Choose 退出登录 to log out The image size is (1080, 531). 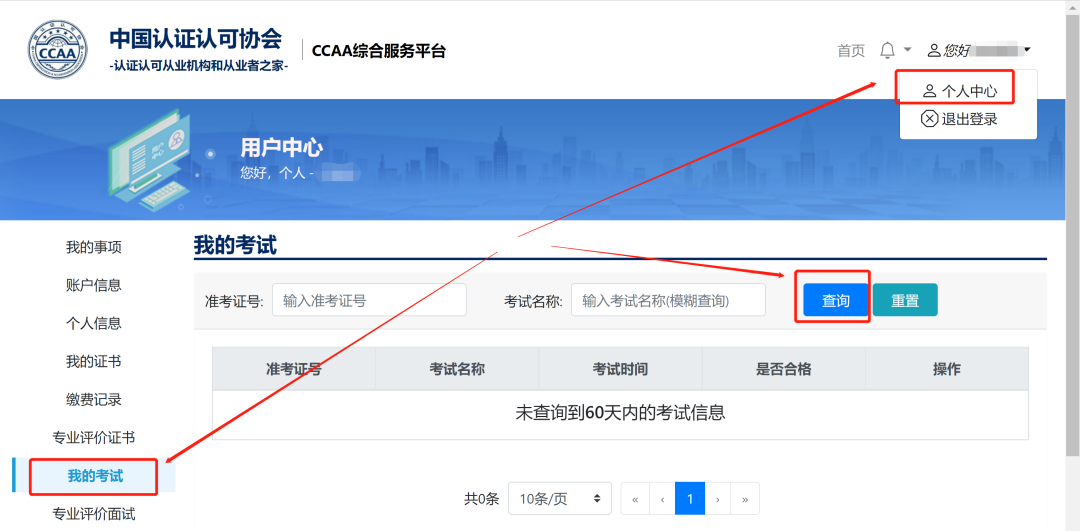959,119
